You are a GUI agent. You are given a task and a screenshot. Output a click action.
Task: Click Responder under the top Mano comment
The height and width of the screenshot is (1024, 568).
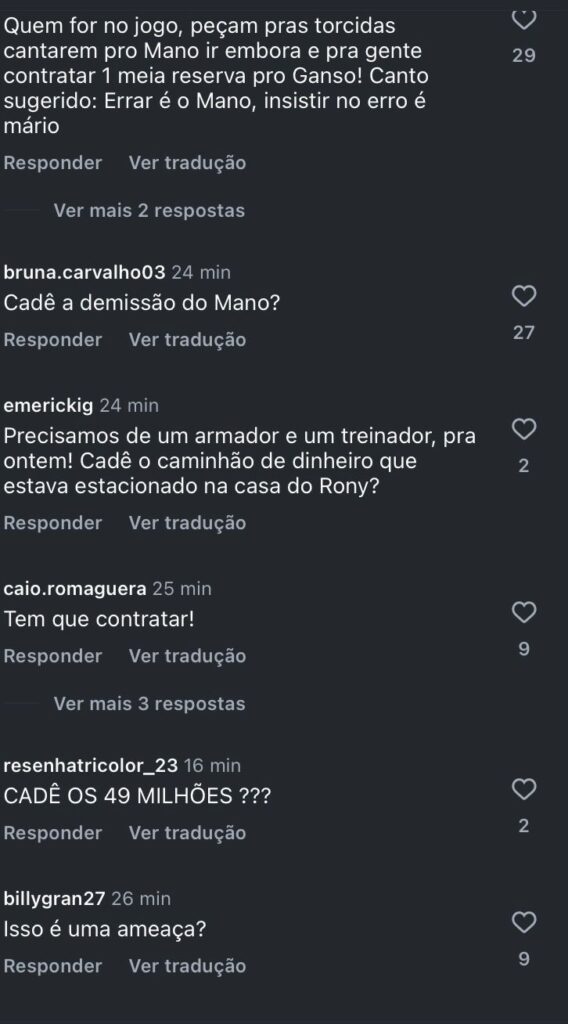click(53, 163)
